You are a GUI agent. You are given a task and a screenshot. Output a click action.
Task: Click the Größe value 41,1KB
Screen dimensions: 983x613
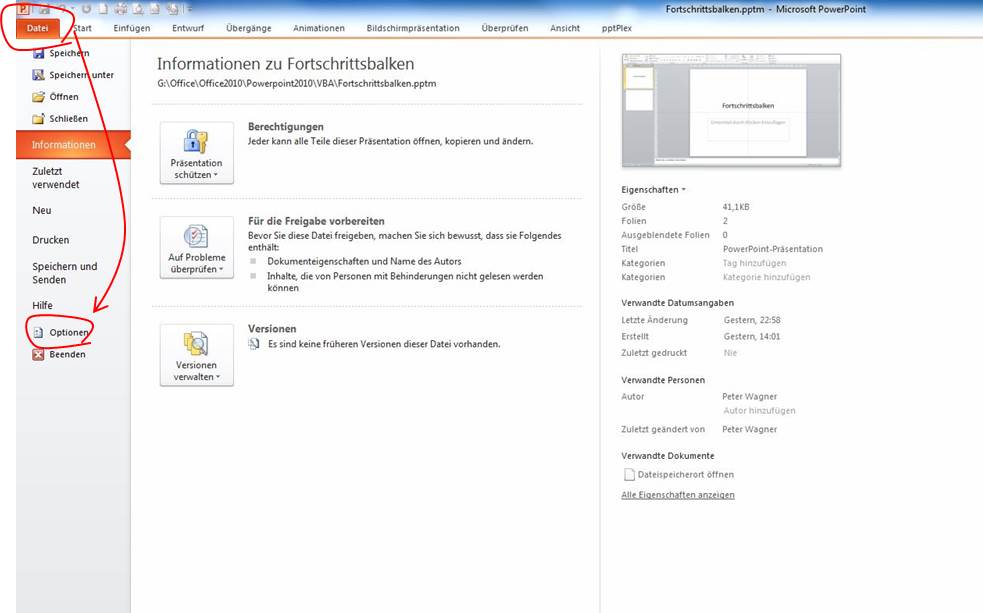click(x=736, y=207)
